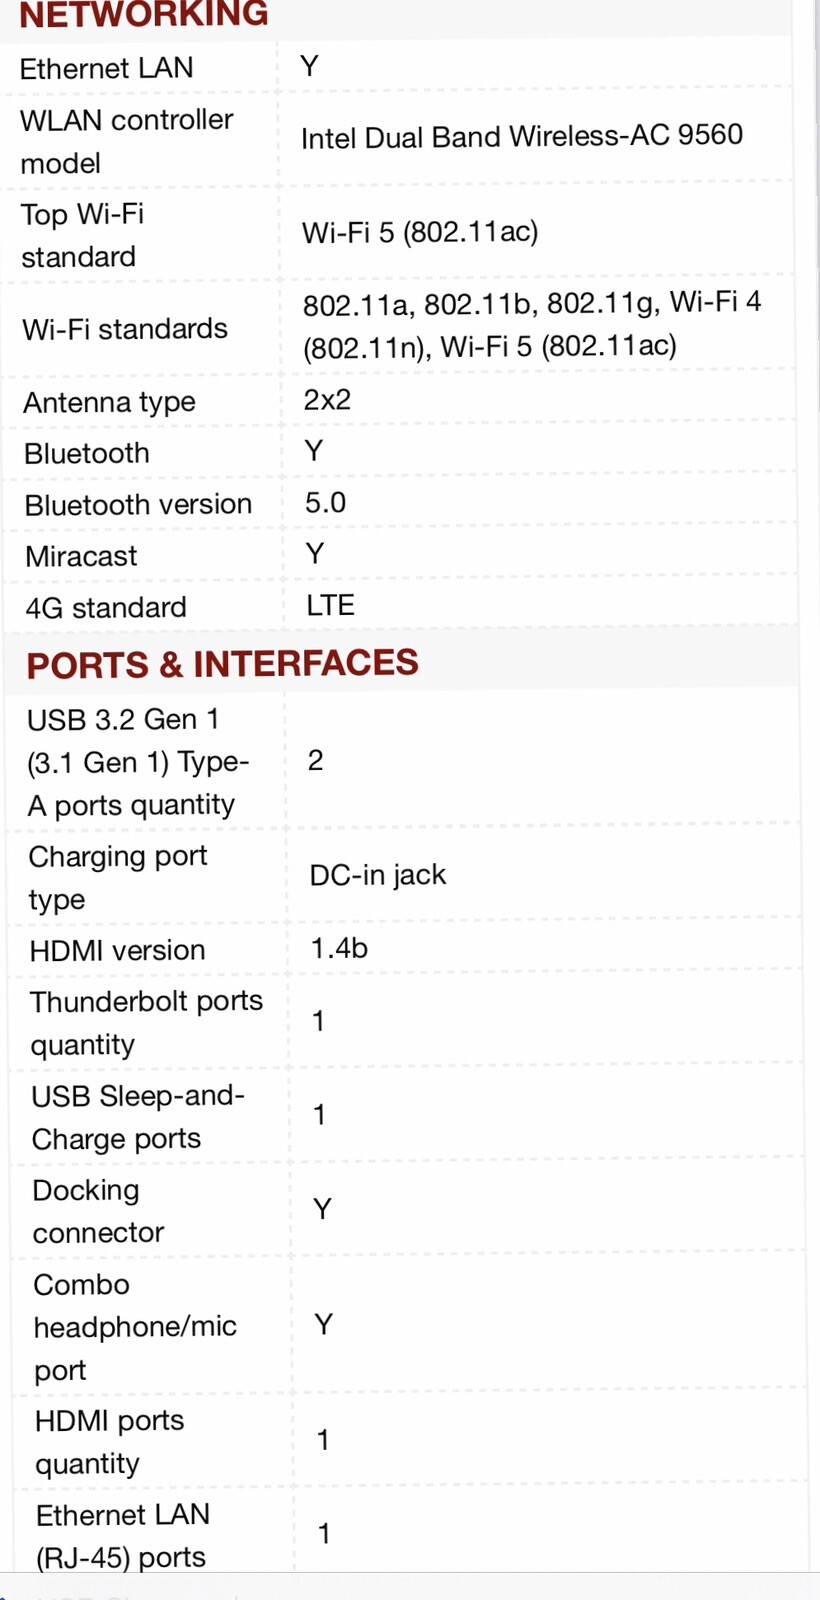Select the Ethernet LAN (RJ-45) ports label
The width and height of the screenshot is (820, 1600).
pyautogui.click(x=123, y=1536)
